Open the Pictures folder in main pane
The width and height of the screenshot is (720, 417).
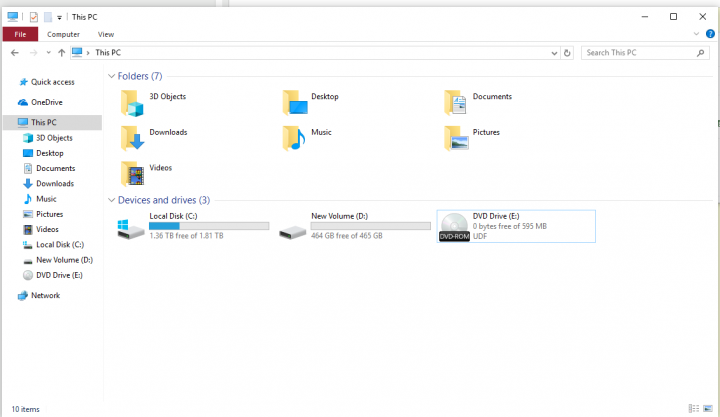456,138
